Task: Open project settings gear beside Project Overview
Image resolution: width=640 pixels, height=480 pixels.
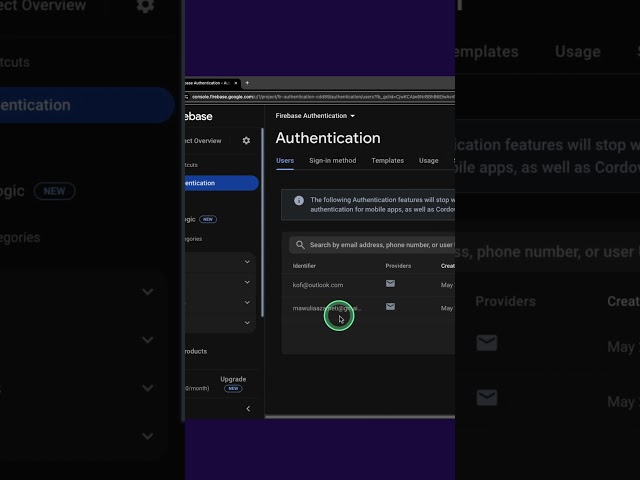Action: pos(246,140)
